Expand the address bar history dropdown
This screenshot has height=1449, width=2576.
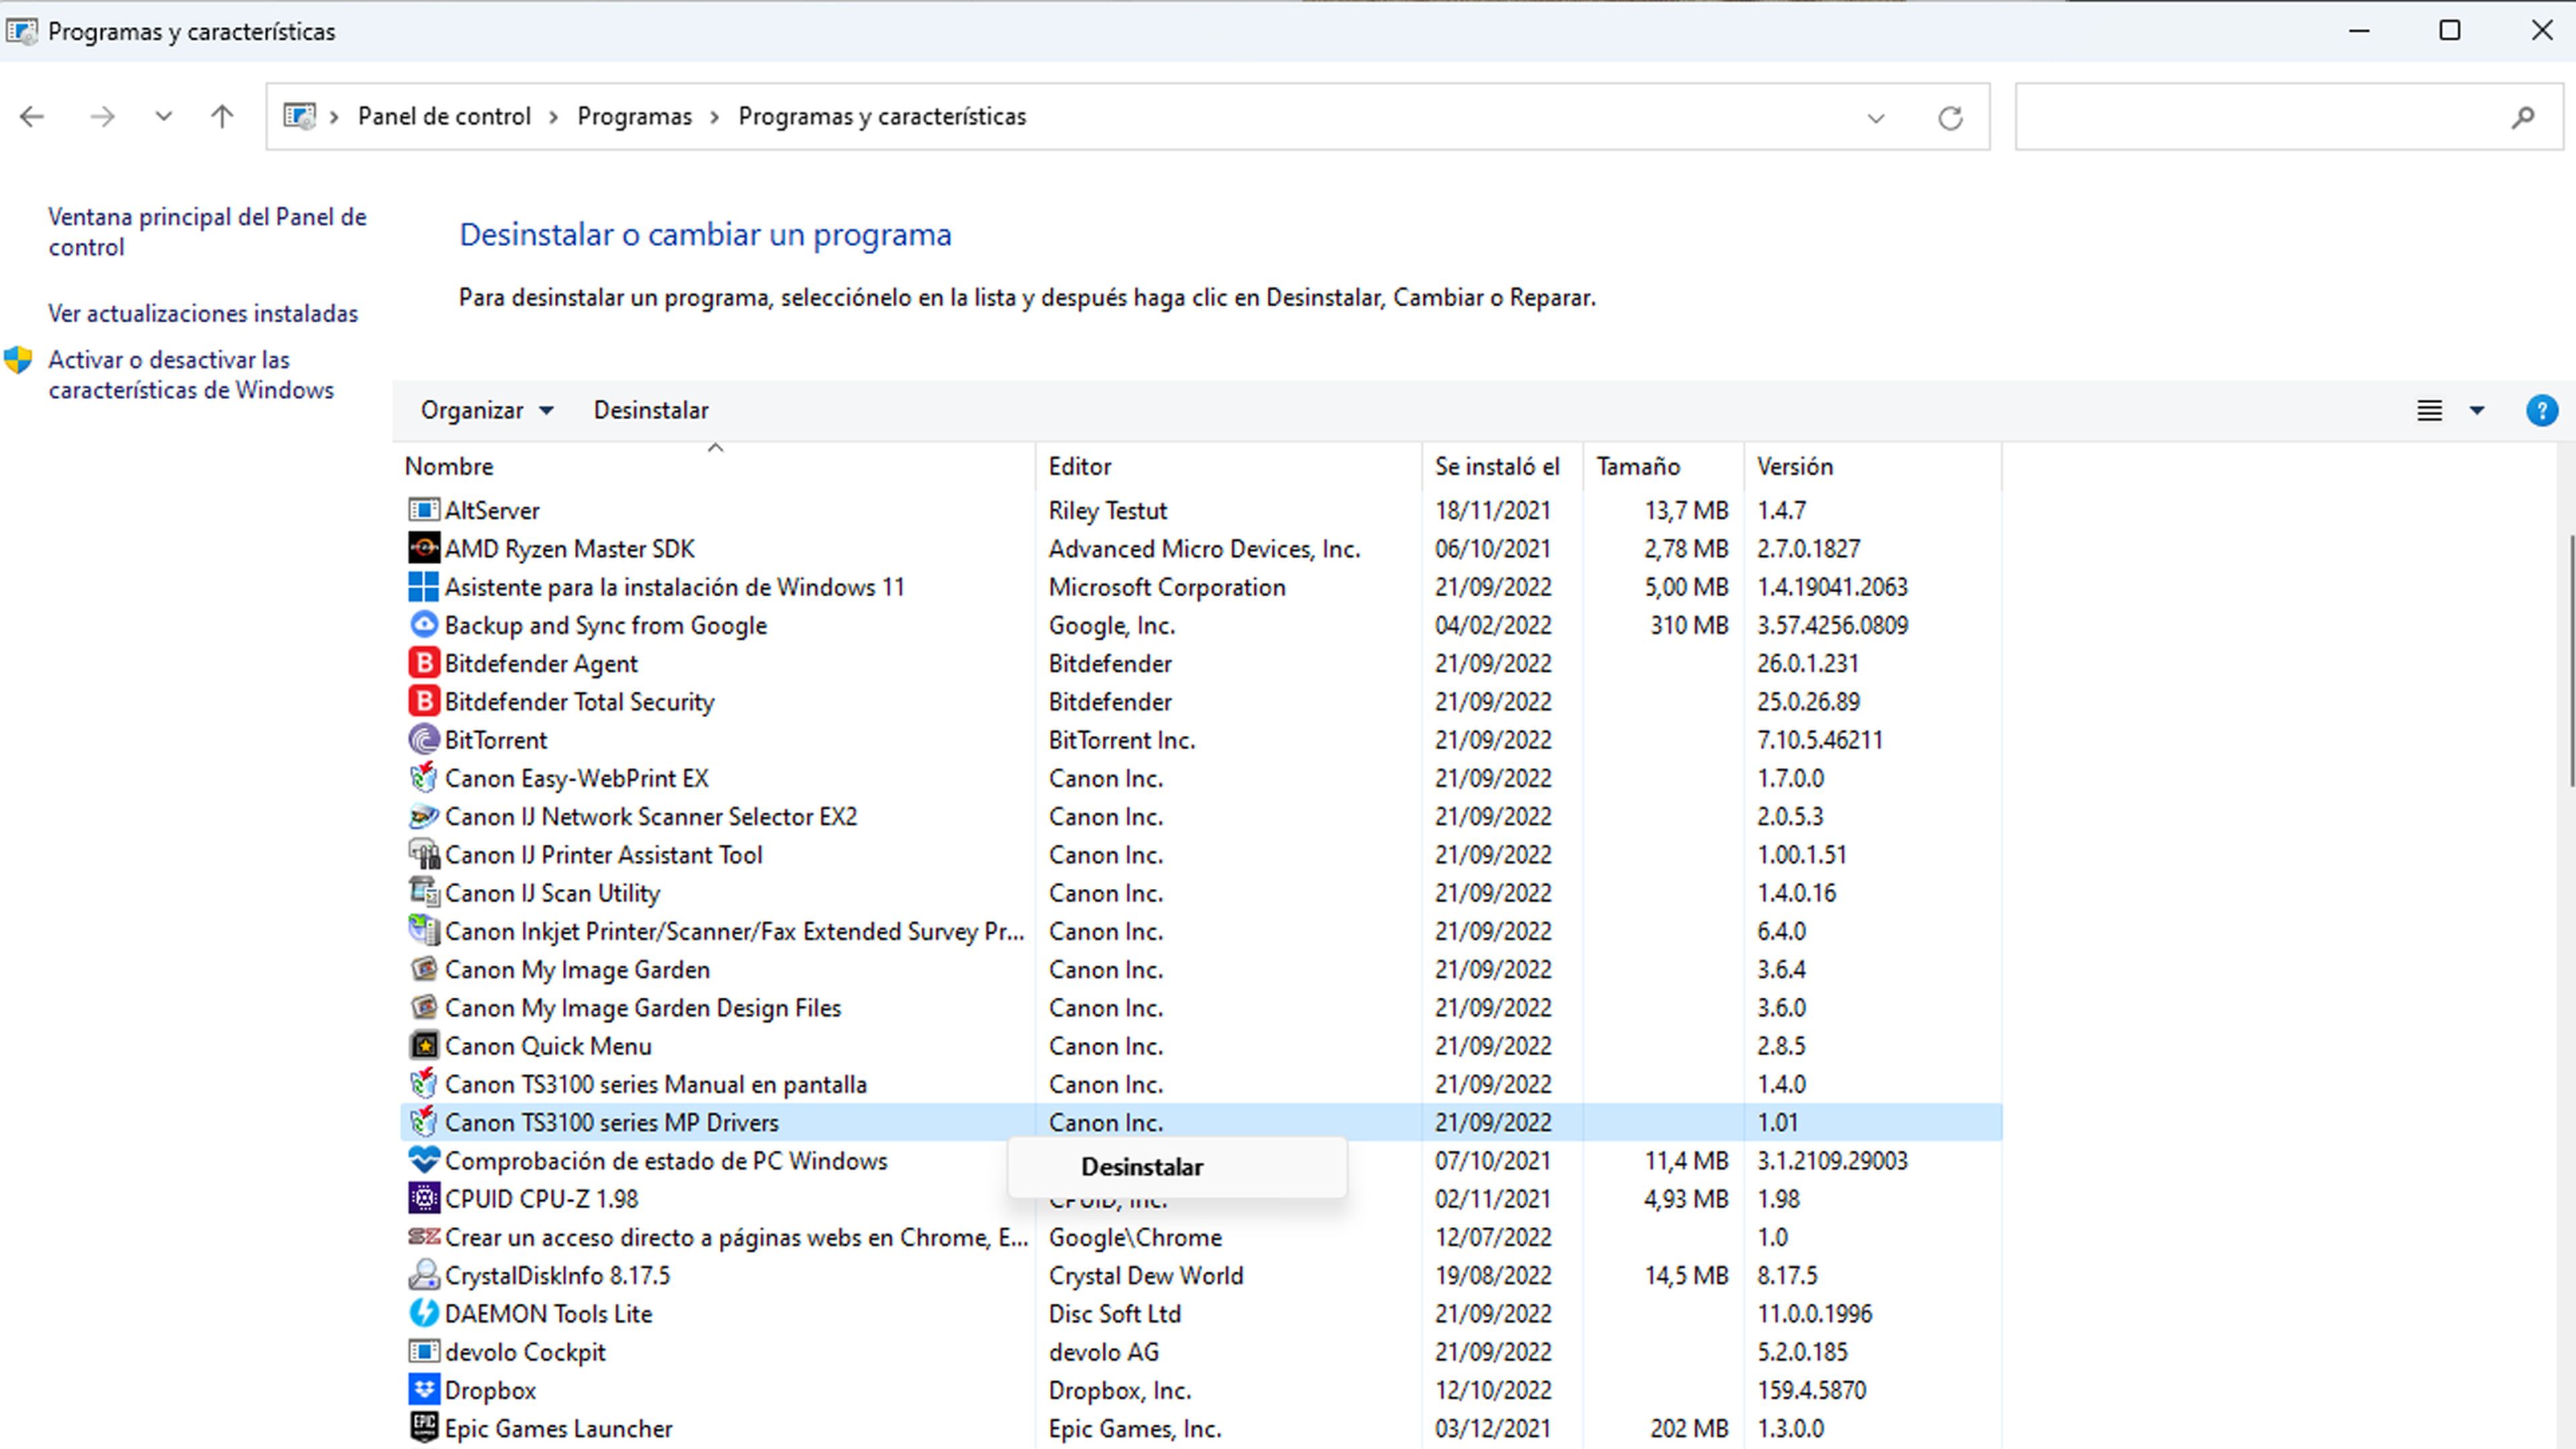coord(1875,118)
